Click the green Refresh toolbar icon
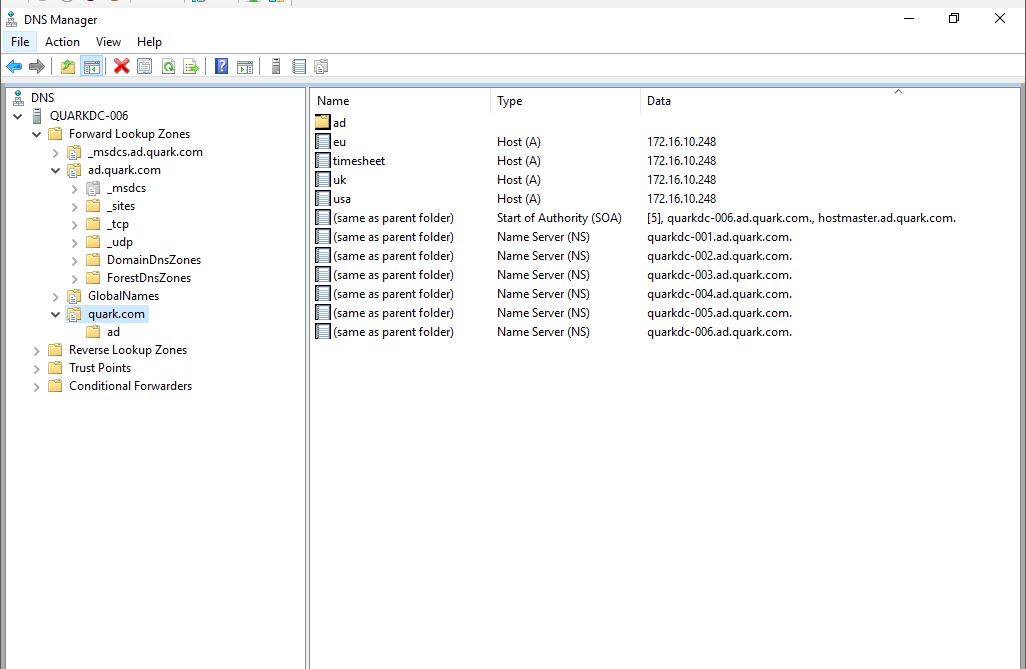 tap(168, 66)
